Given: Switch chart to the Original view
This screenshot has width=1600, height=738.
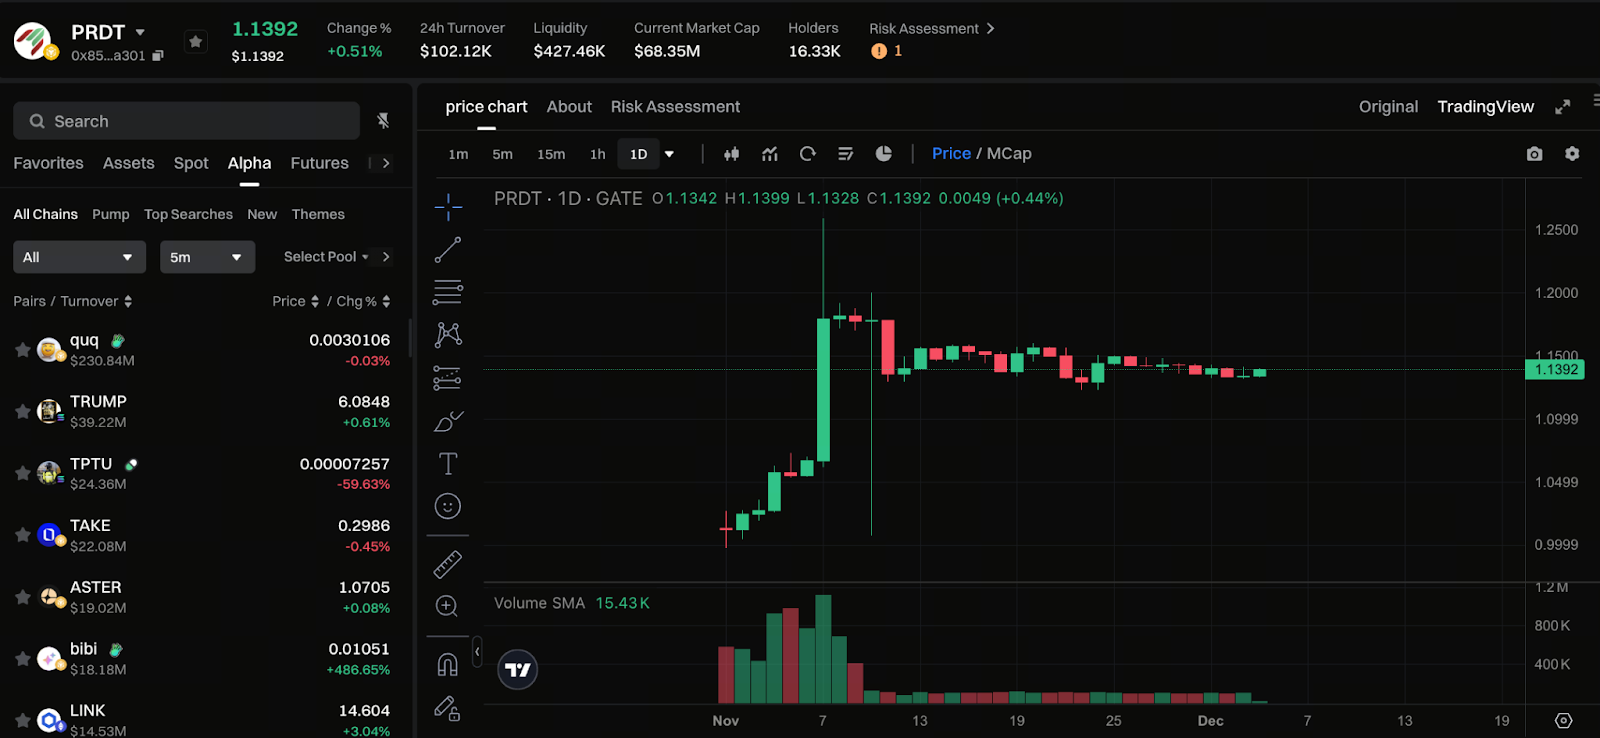Looking at the screenshot, I should (1388, 107).
